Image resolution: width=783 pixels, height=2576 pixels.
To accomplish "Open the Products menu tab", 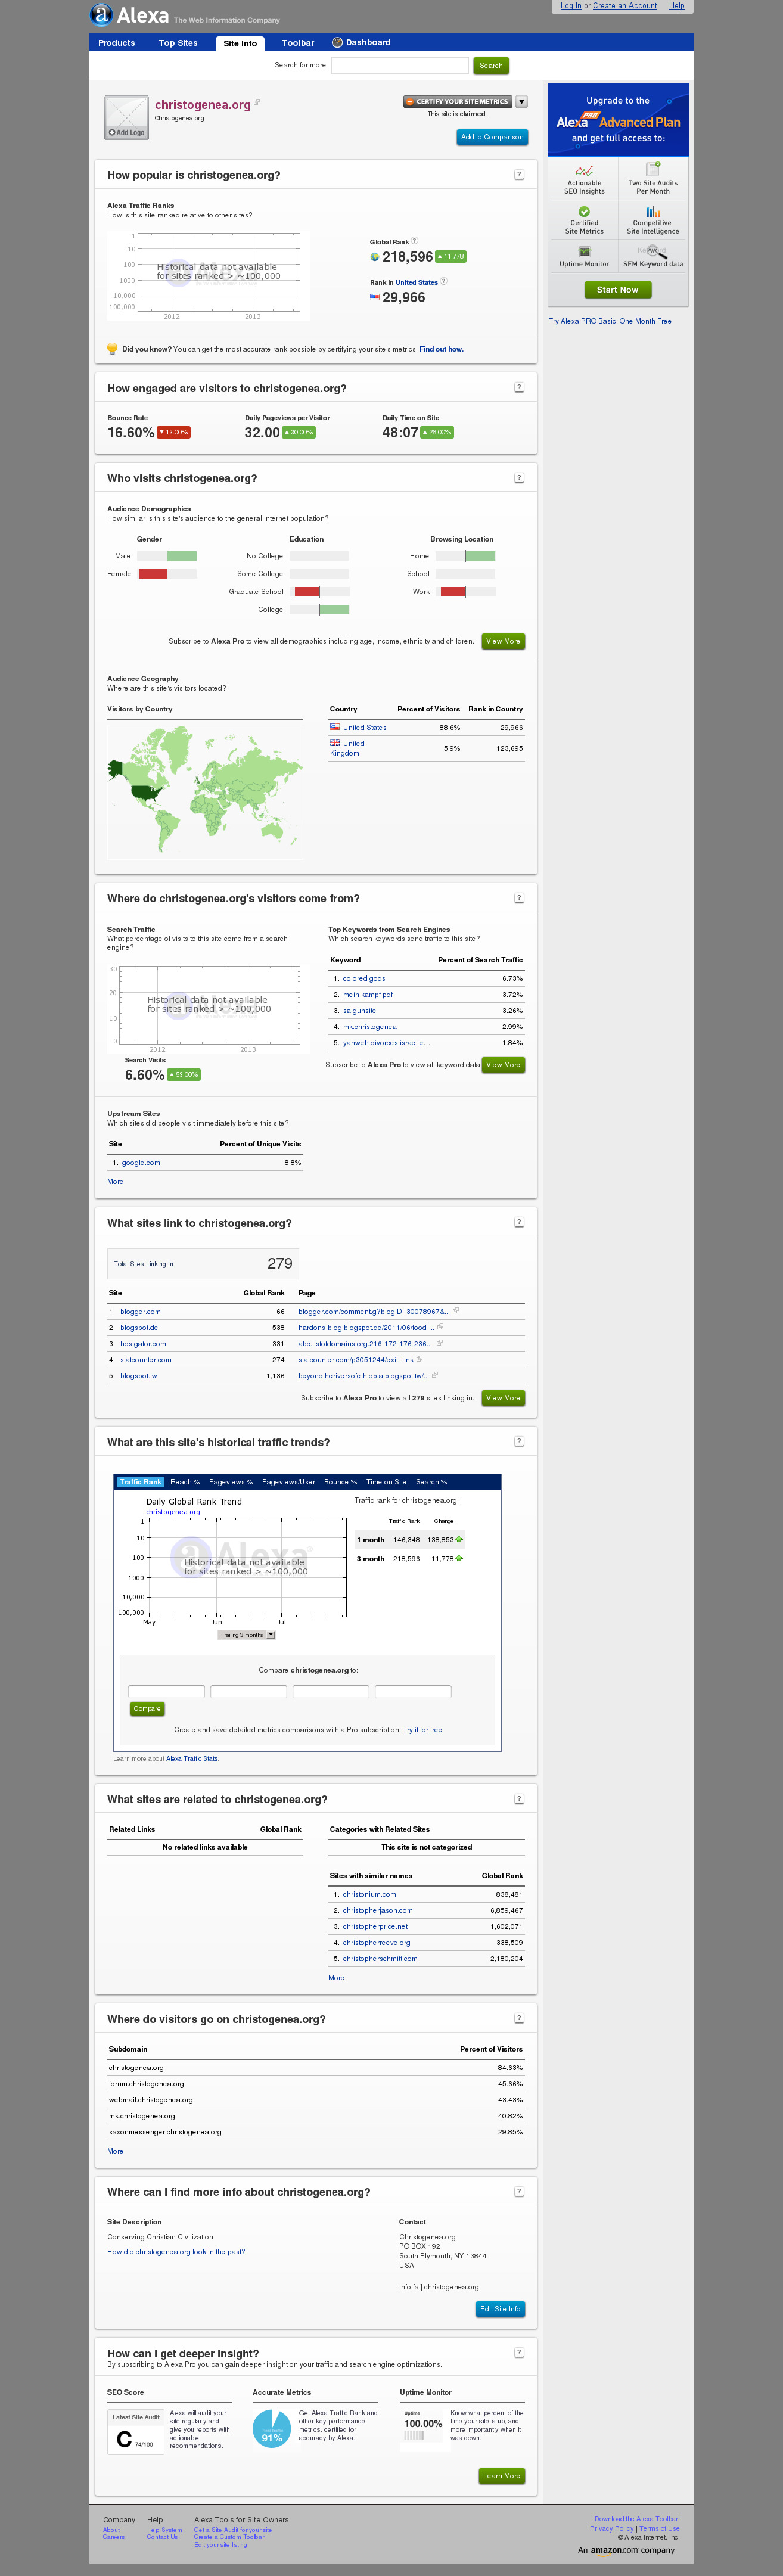I will point(117,43).
